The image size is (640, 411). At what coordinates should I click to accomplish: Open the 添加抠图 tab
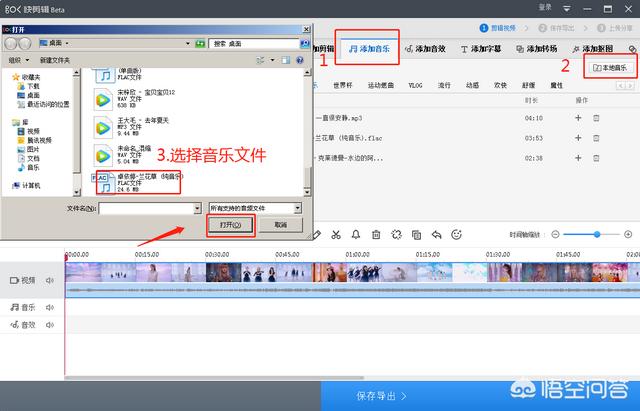593,49
